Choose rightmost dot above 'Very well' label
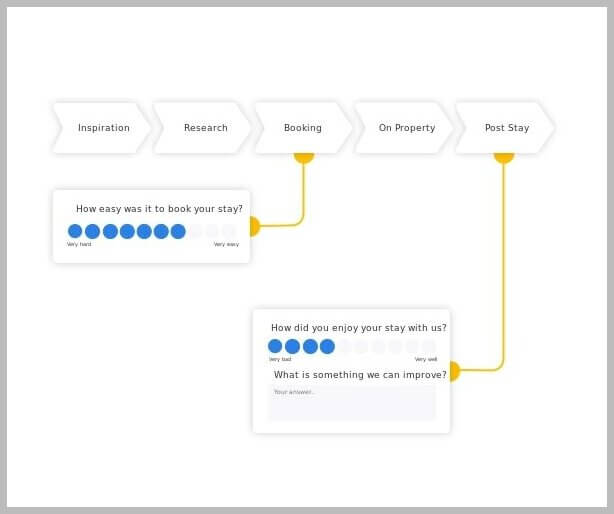 pyautogui.click(x=429, y=346)
